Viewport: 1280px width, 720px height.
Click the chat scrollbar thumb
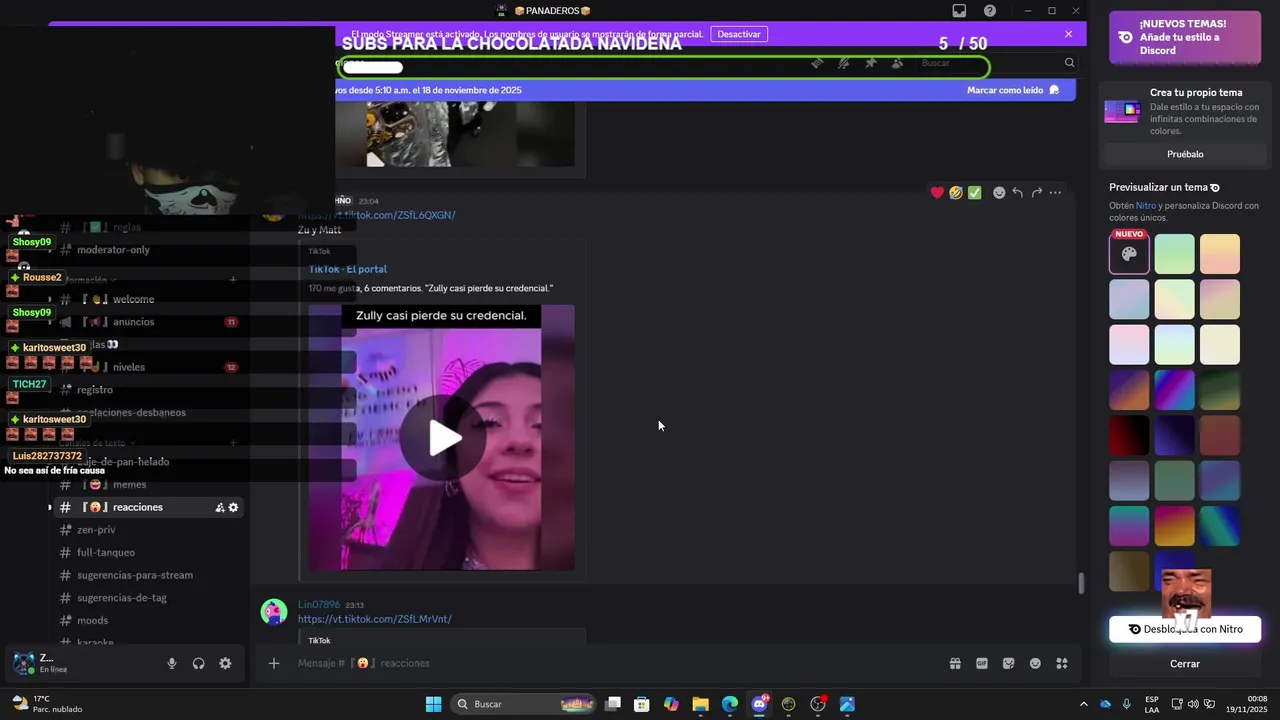point(1080,583)
